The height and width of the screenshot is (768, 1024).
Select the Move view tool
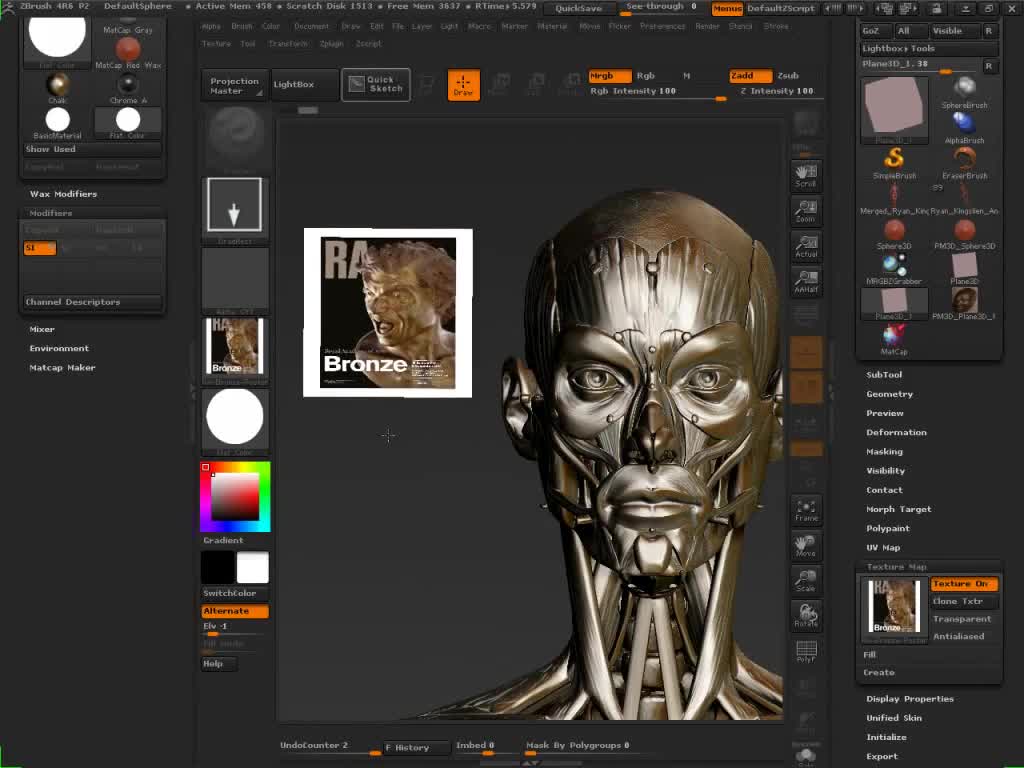[806, 545]
